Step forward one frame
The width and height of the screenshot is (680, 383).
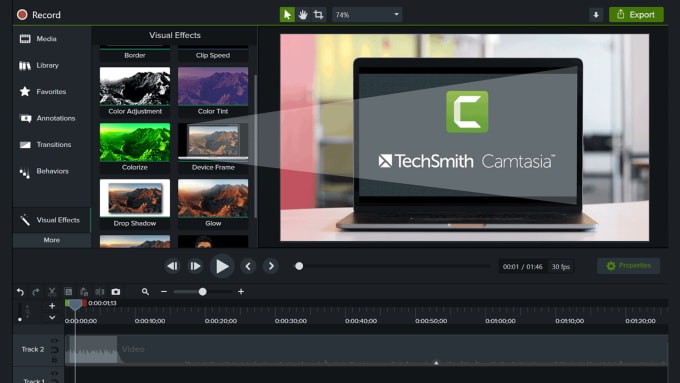tap(195, 266)
